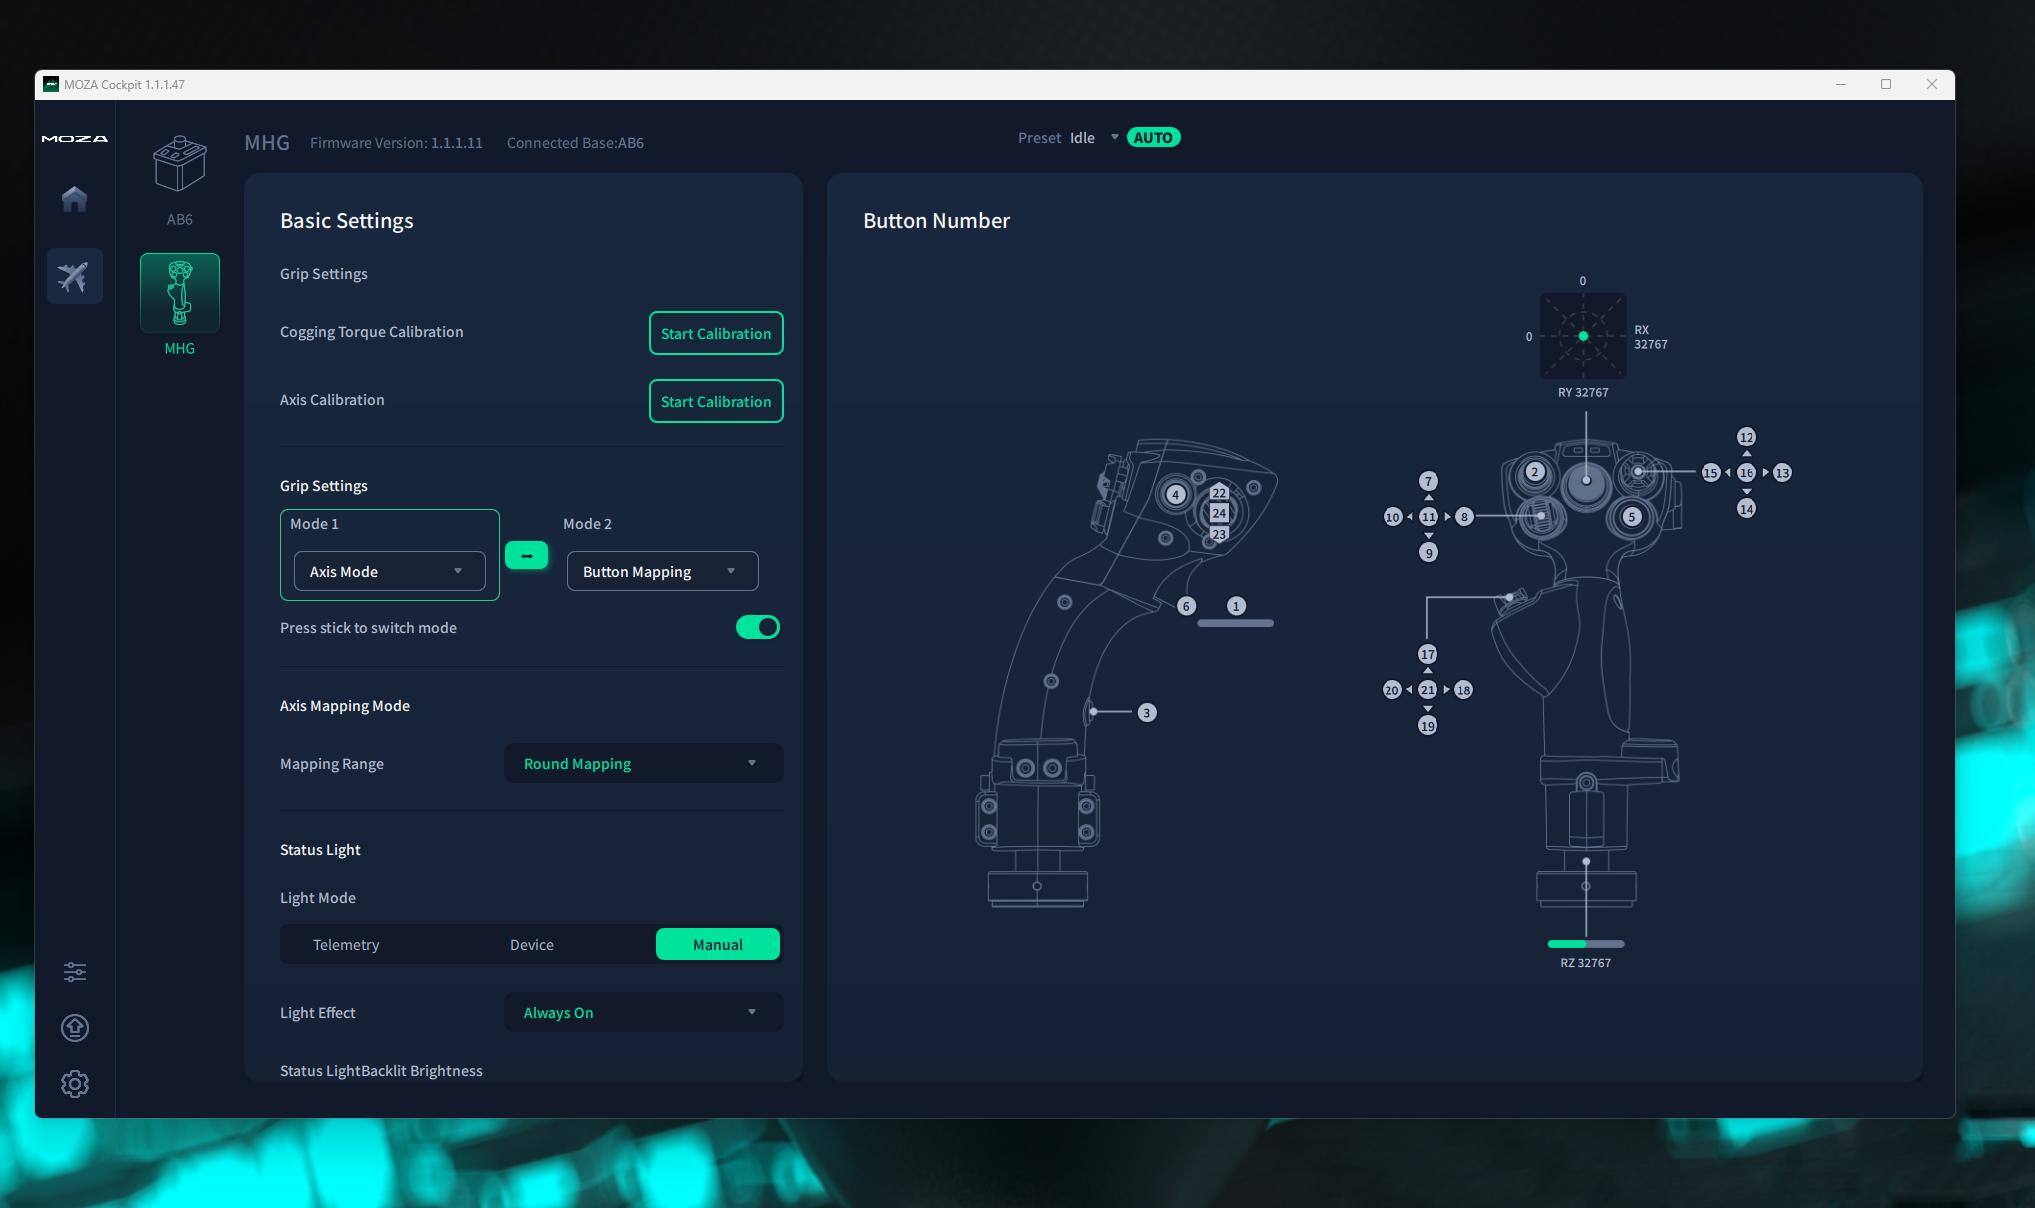Click hat up button 17
Image resolution: width=2035 pixels, height=1208 pixels.
pyautogui.click(x=1427, y=654)
